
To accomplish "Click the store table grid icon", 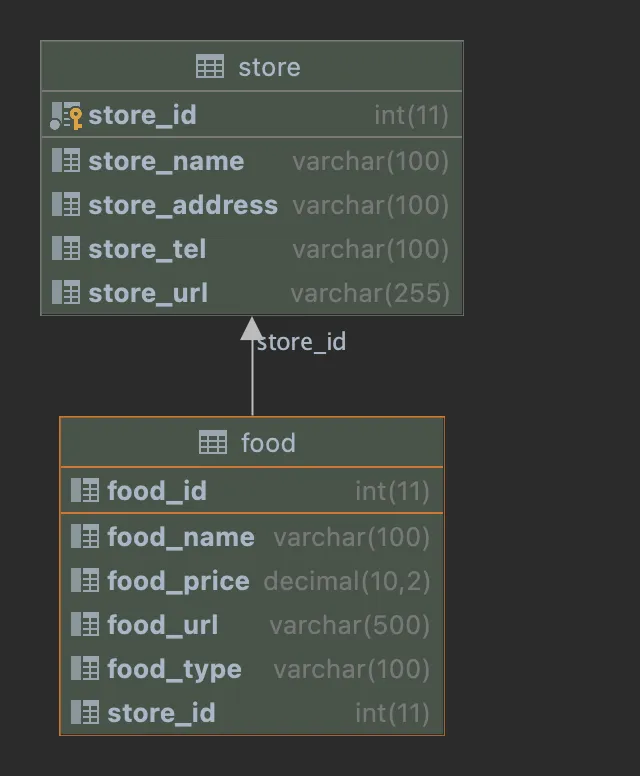I will [x=210, y=66].
